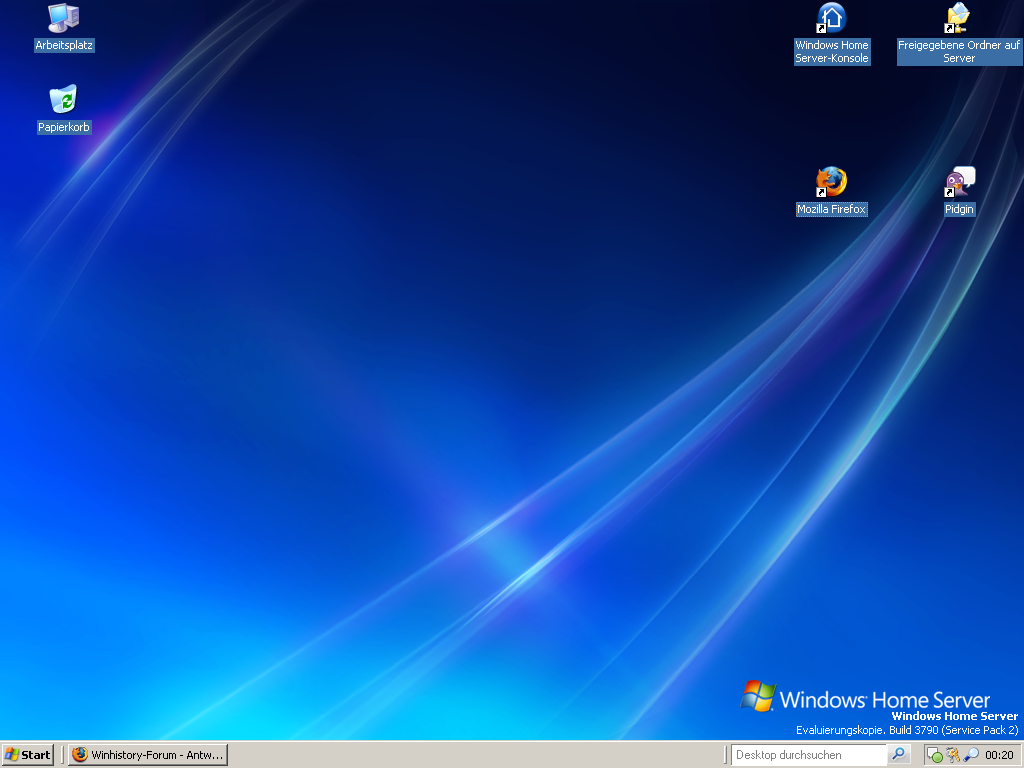Click the grip handle left of Desktop durchsuchen
1024x768 pixels.
[x=726, y=755]
